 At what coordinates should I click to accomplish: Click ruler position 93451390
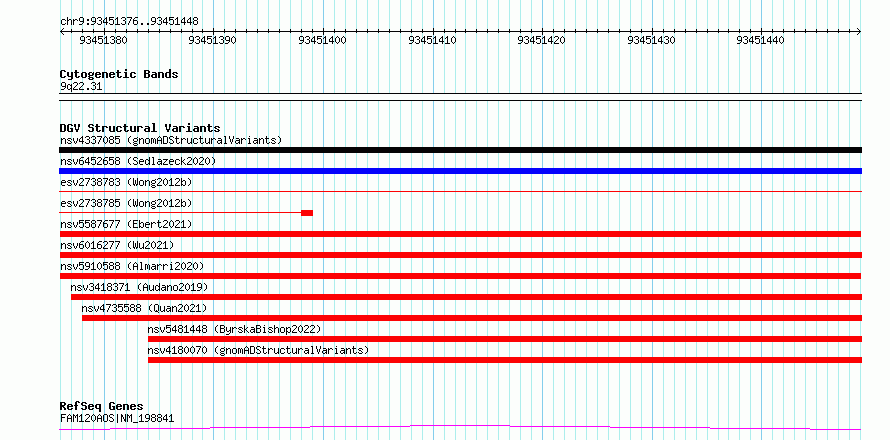[x=213, y=40]
